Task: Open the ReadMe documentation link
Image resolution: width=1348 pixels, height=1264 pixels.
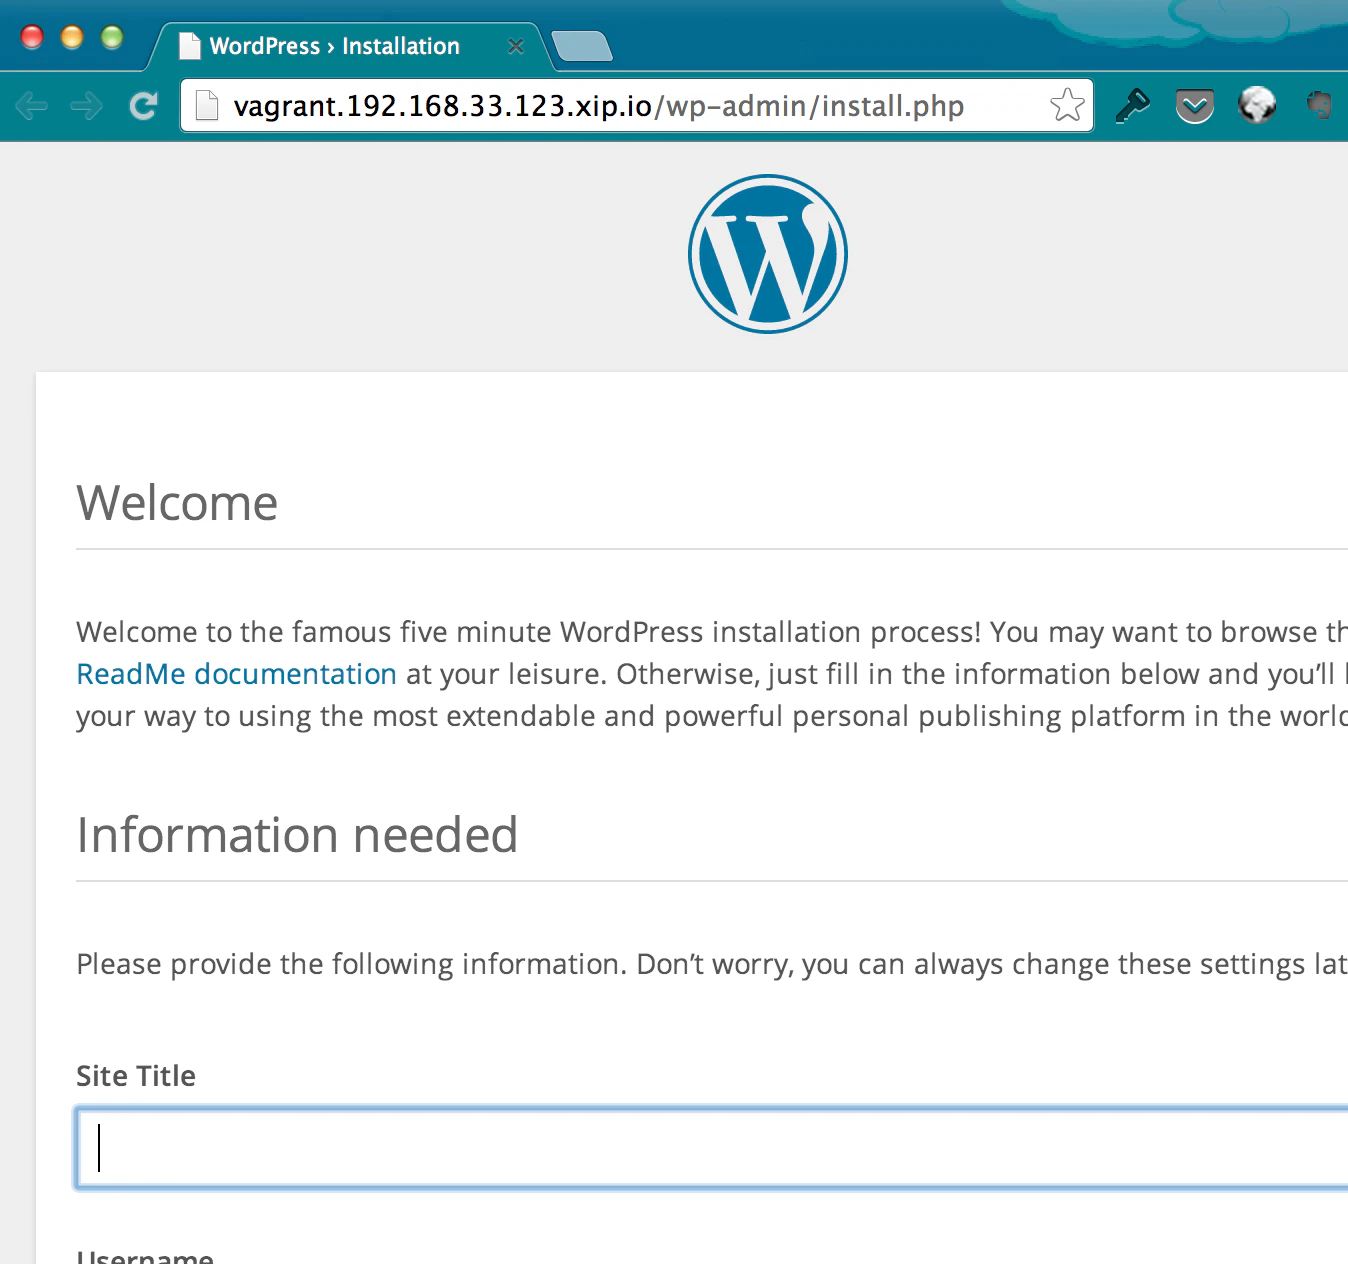Action: 236,674
